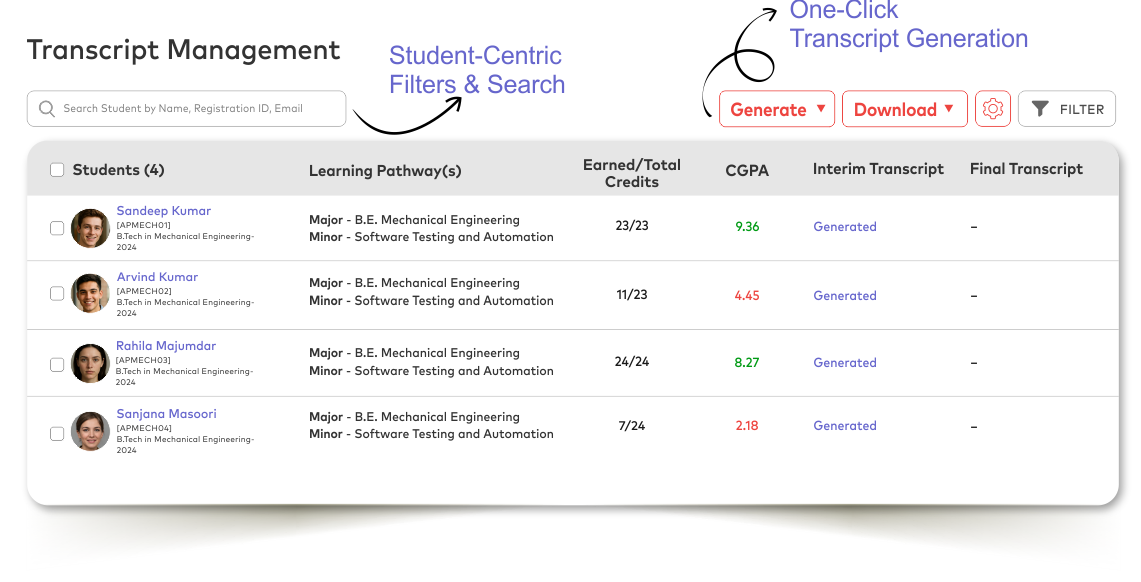Screen dimensions: 1141x582
Task: Click Rahila Majumdar's avatar image
Action: (90, 363)
